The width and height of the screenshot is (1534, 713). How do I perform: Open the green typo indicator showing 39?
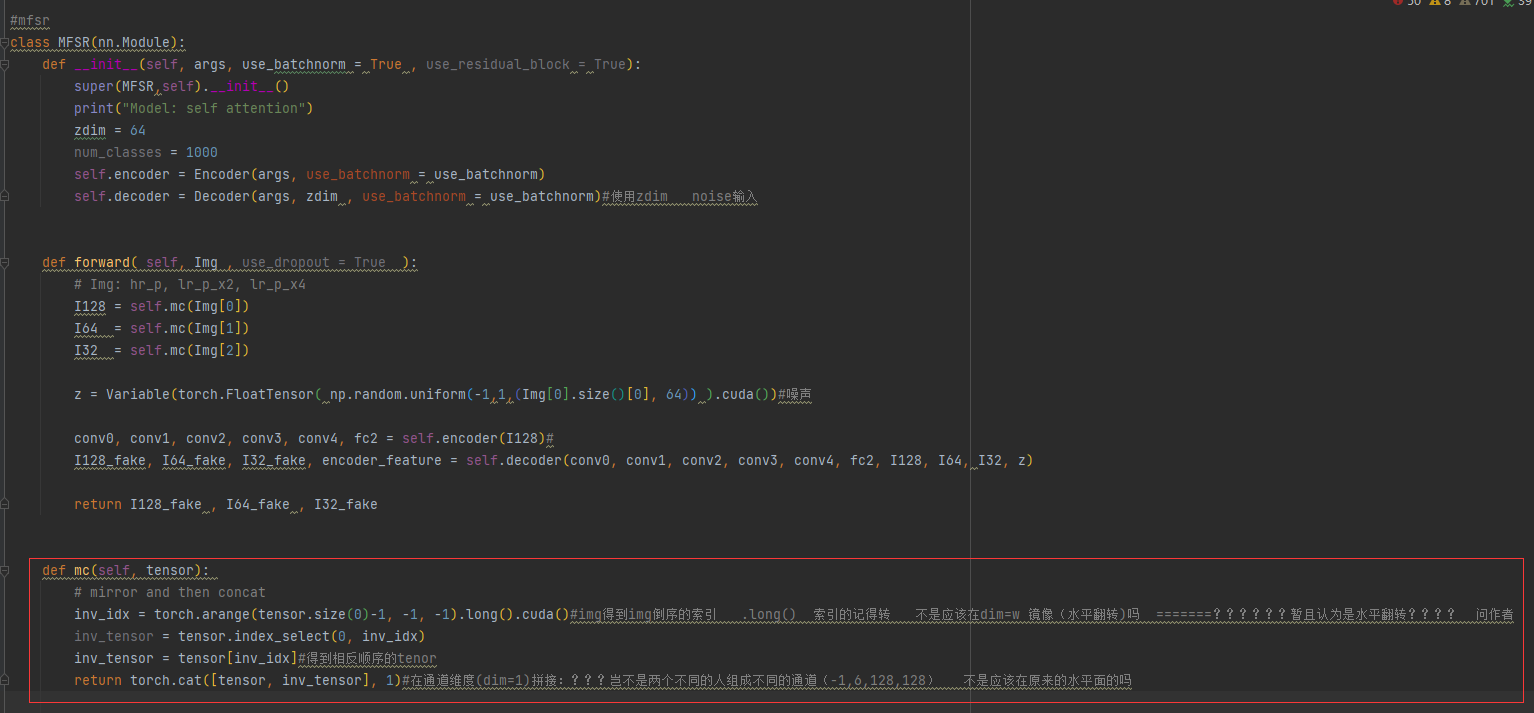(x=1517, y=3)
